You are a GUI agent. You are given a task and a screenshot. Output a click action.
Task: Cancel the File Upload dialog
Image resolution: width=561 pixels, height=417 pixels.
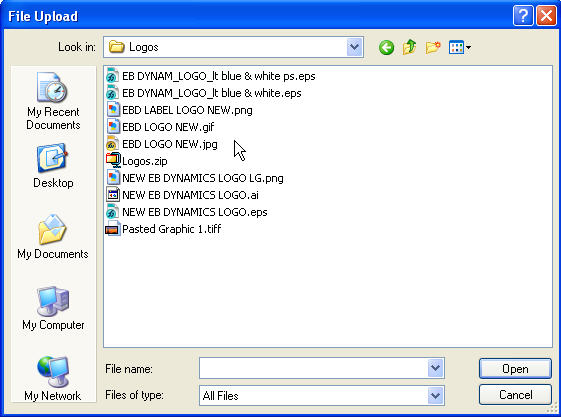pos(515,395)
